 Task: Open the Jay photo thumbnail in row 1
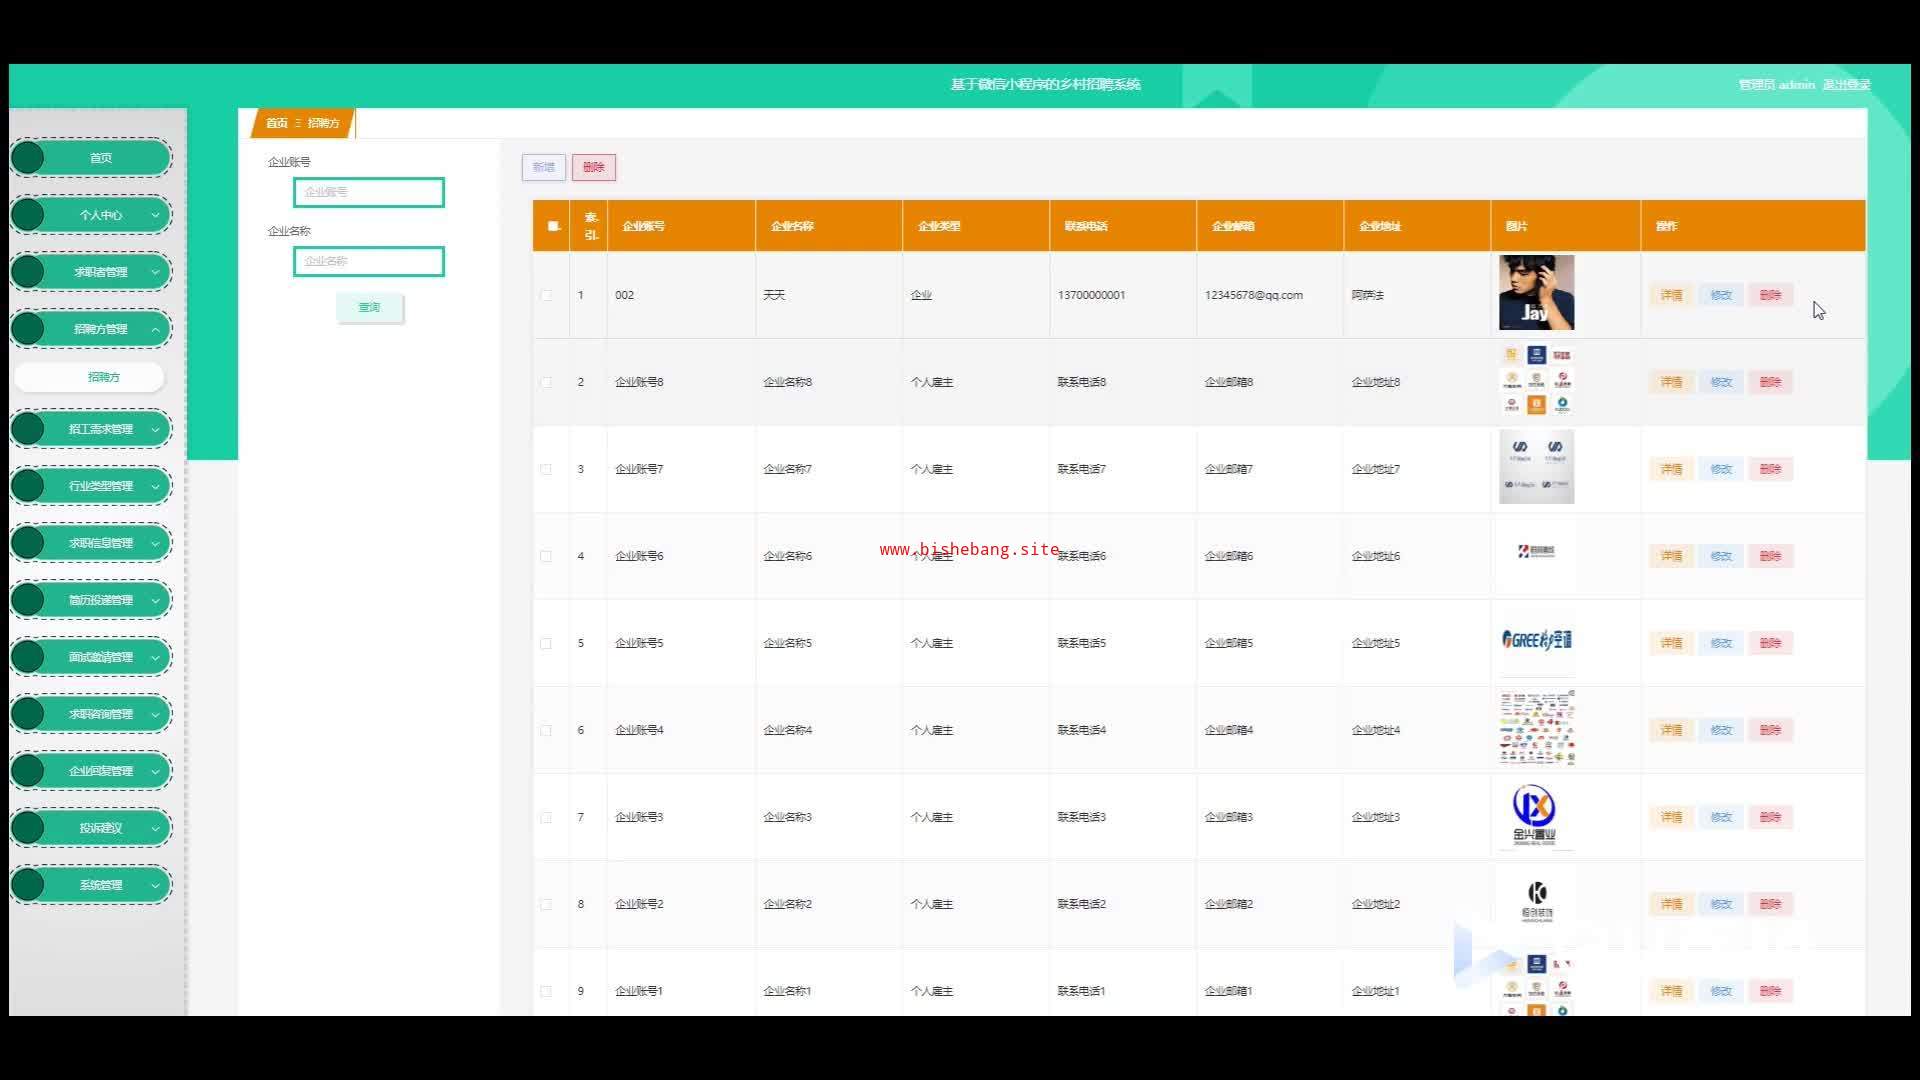1536,293
